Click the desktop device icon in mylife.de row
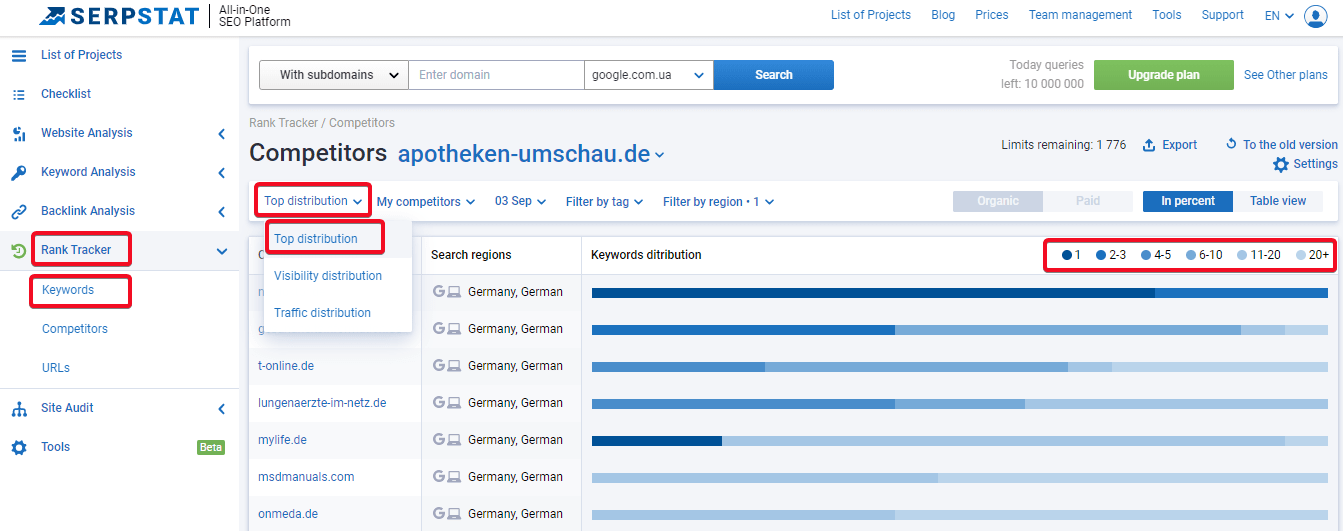This screenshot has height=531, width=1343. click(x=454, y=440)
